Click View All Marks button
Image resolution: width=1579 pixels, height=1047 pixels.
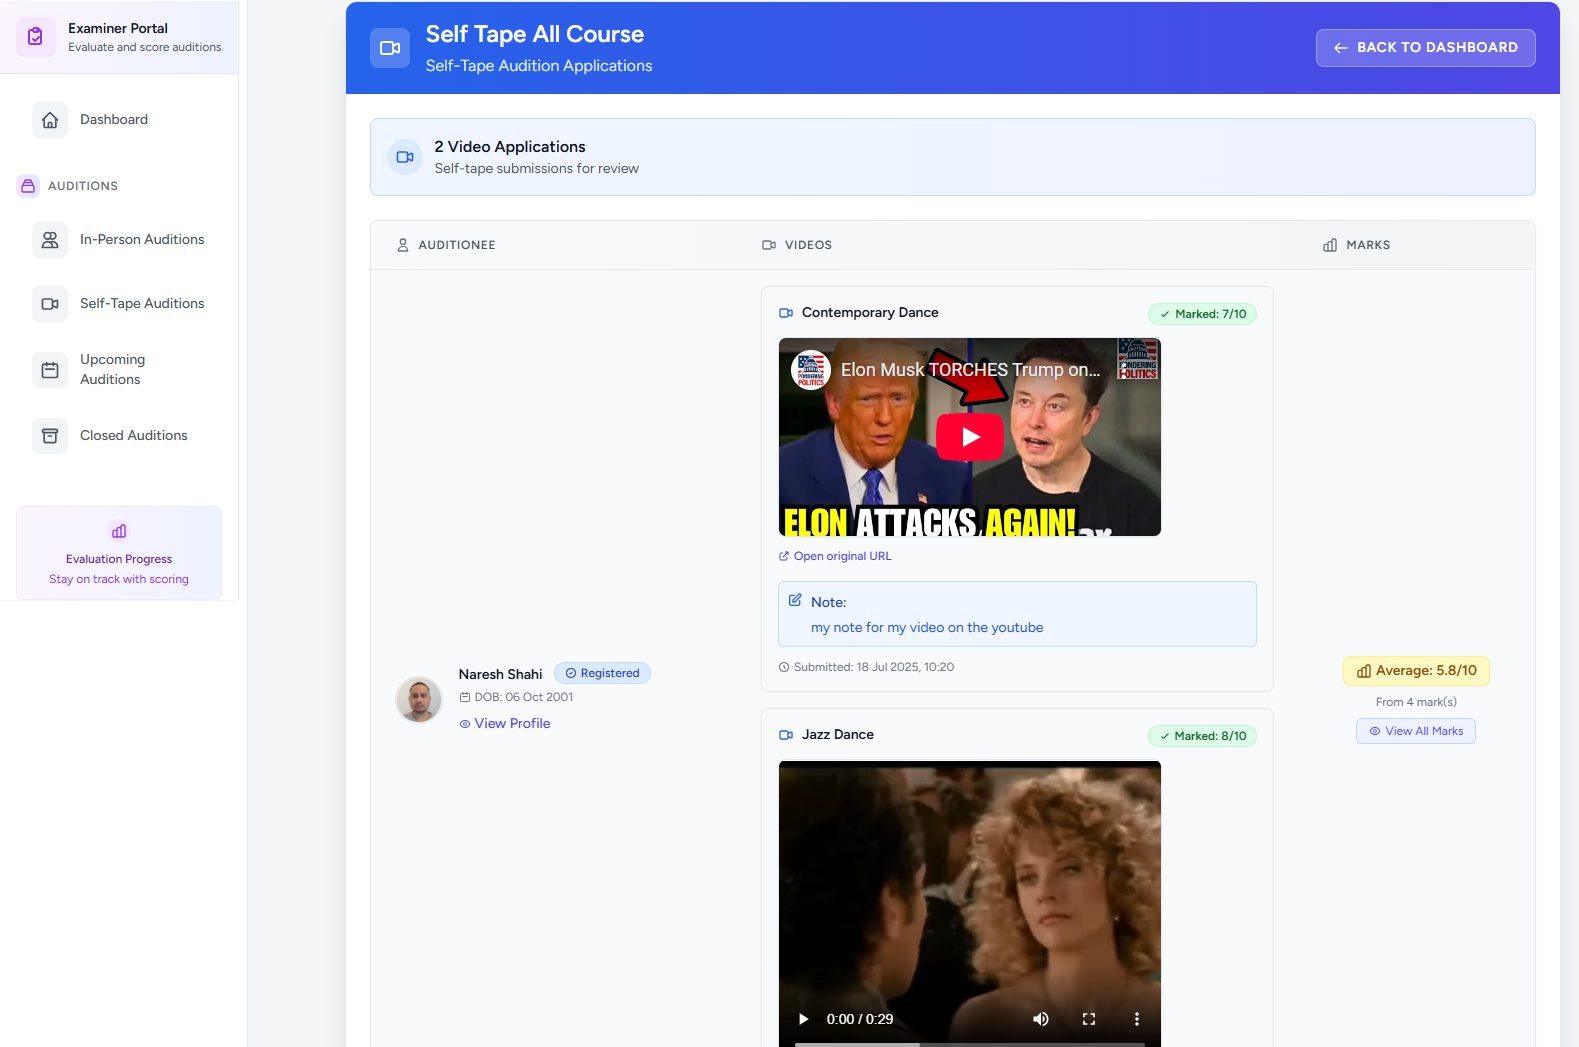1415,731
